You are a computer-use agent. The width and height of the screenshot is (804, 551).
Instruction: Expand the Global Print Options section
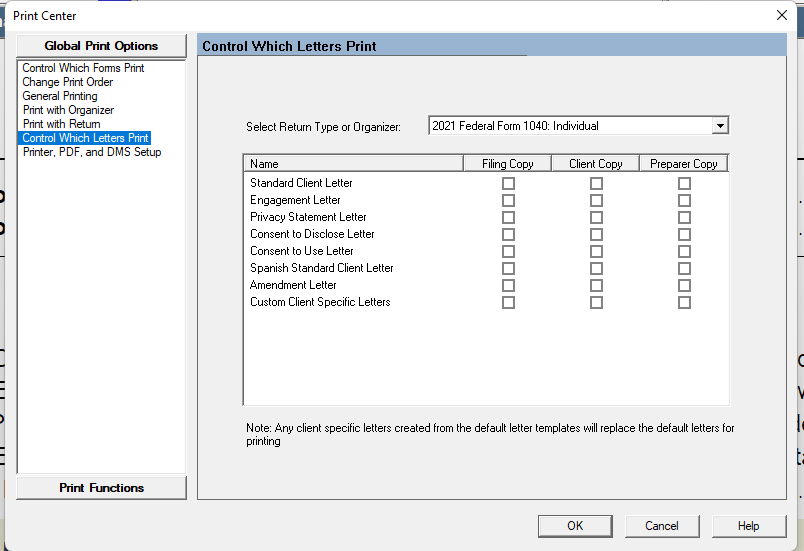(101, 46)
